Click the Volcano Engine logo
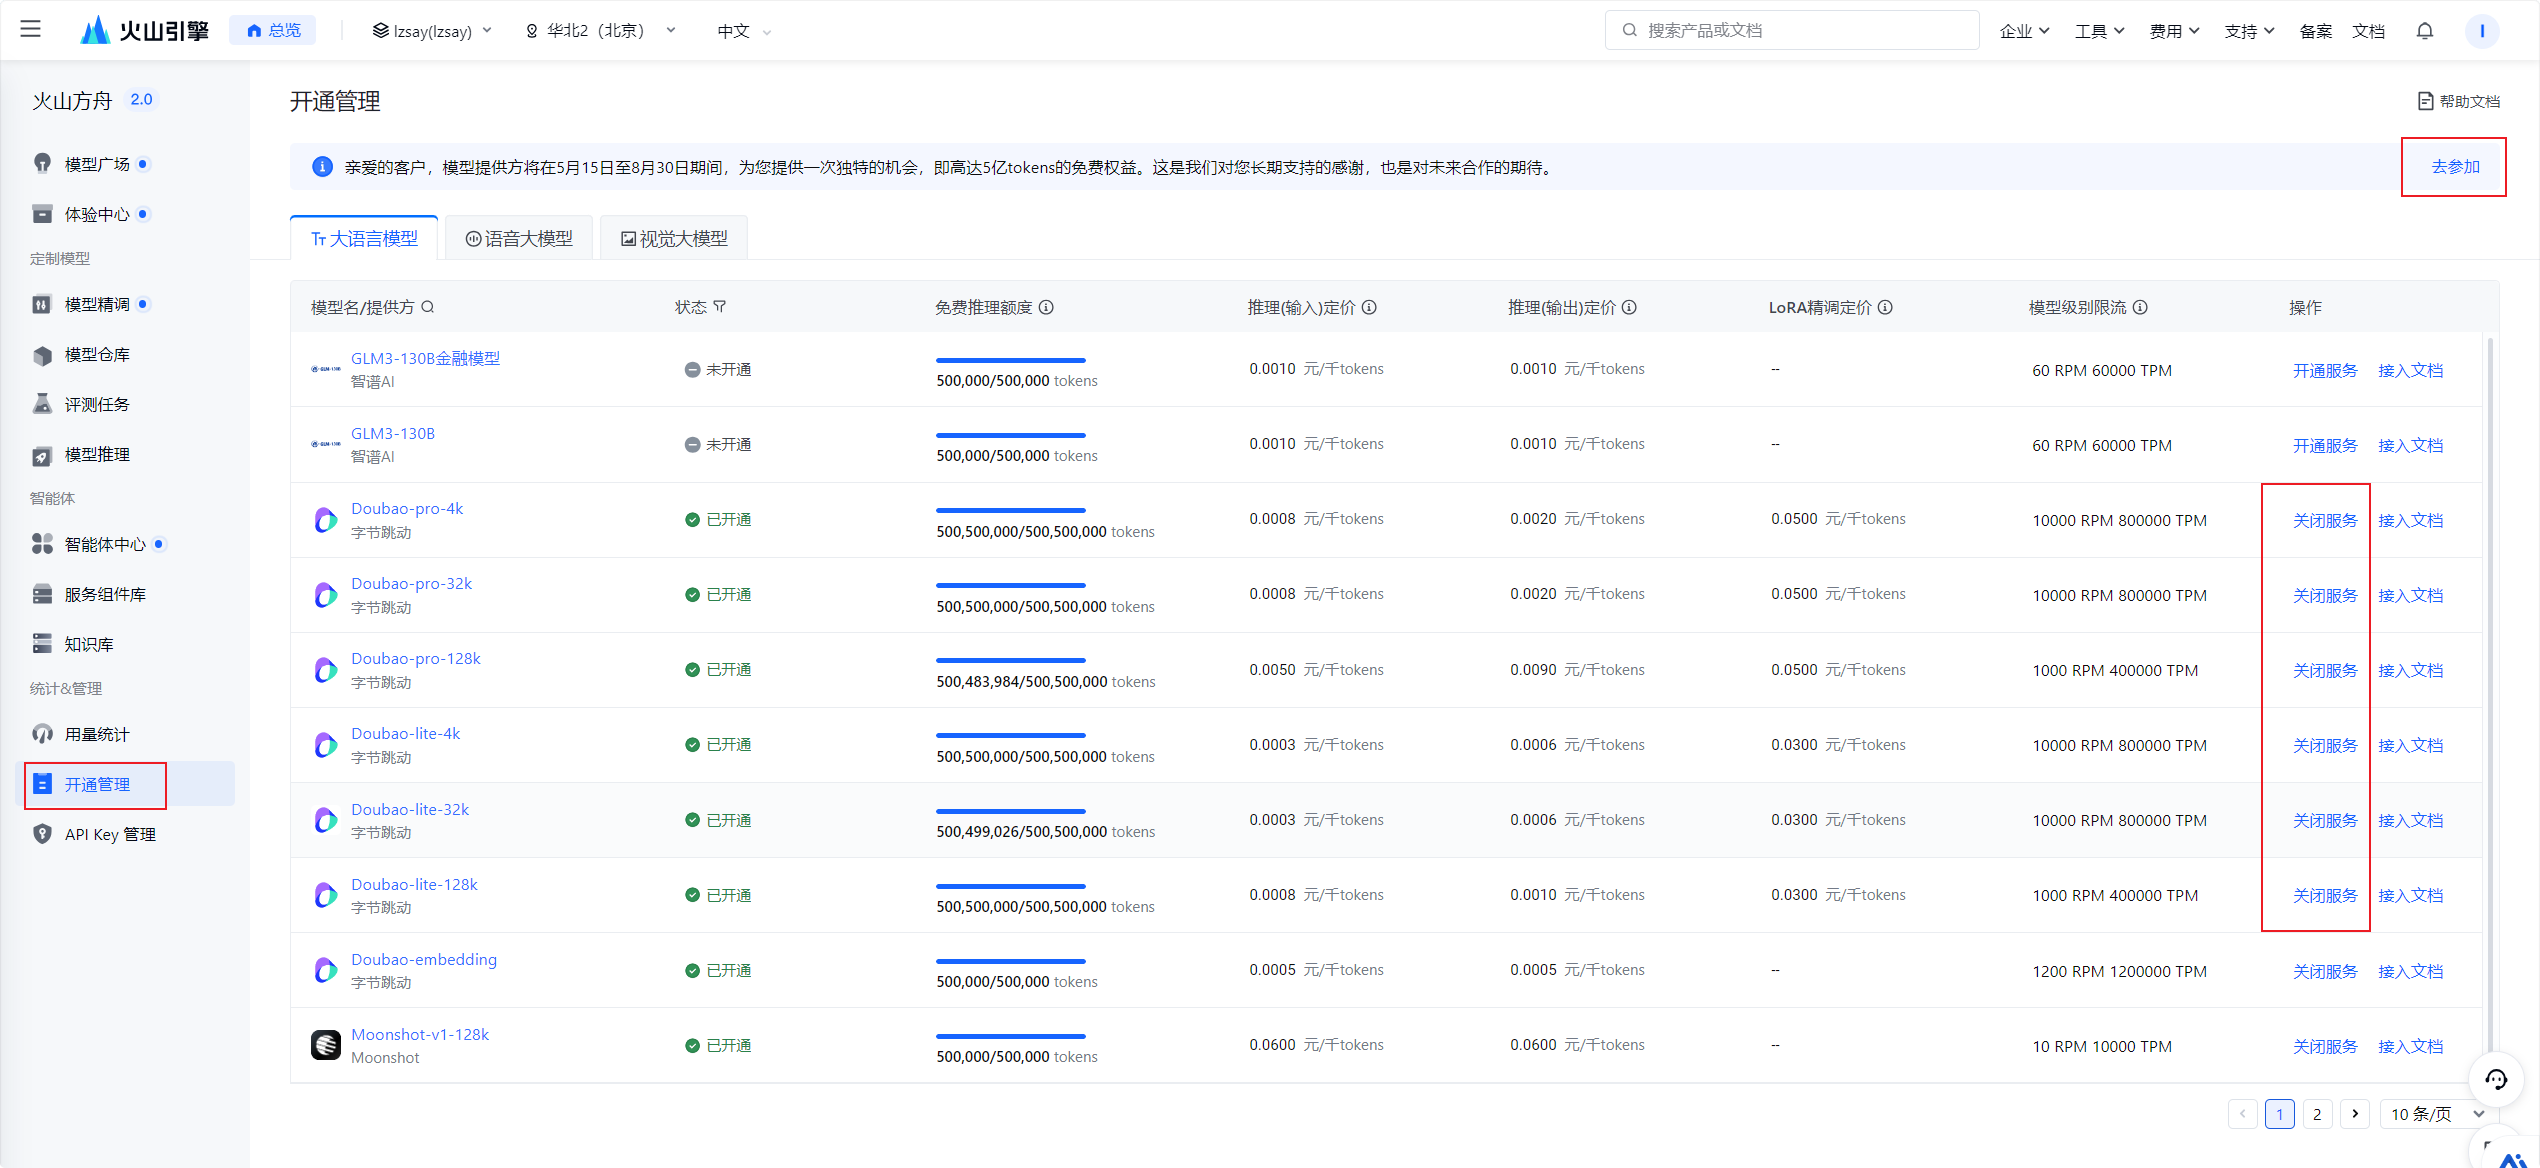This screenshot has height=1168, width=2540. tap(145, 30)
